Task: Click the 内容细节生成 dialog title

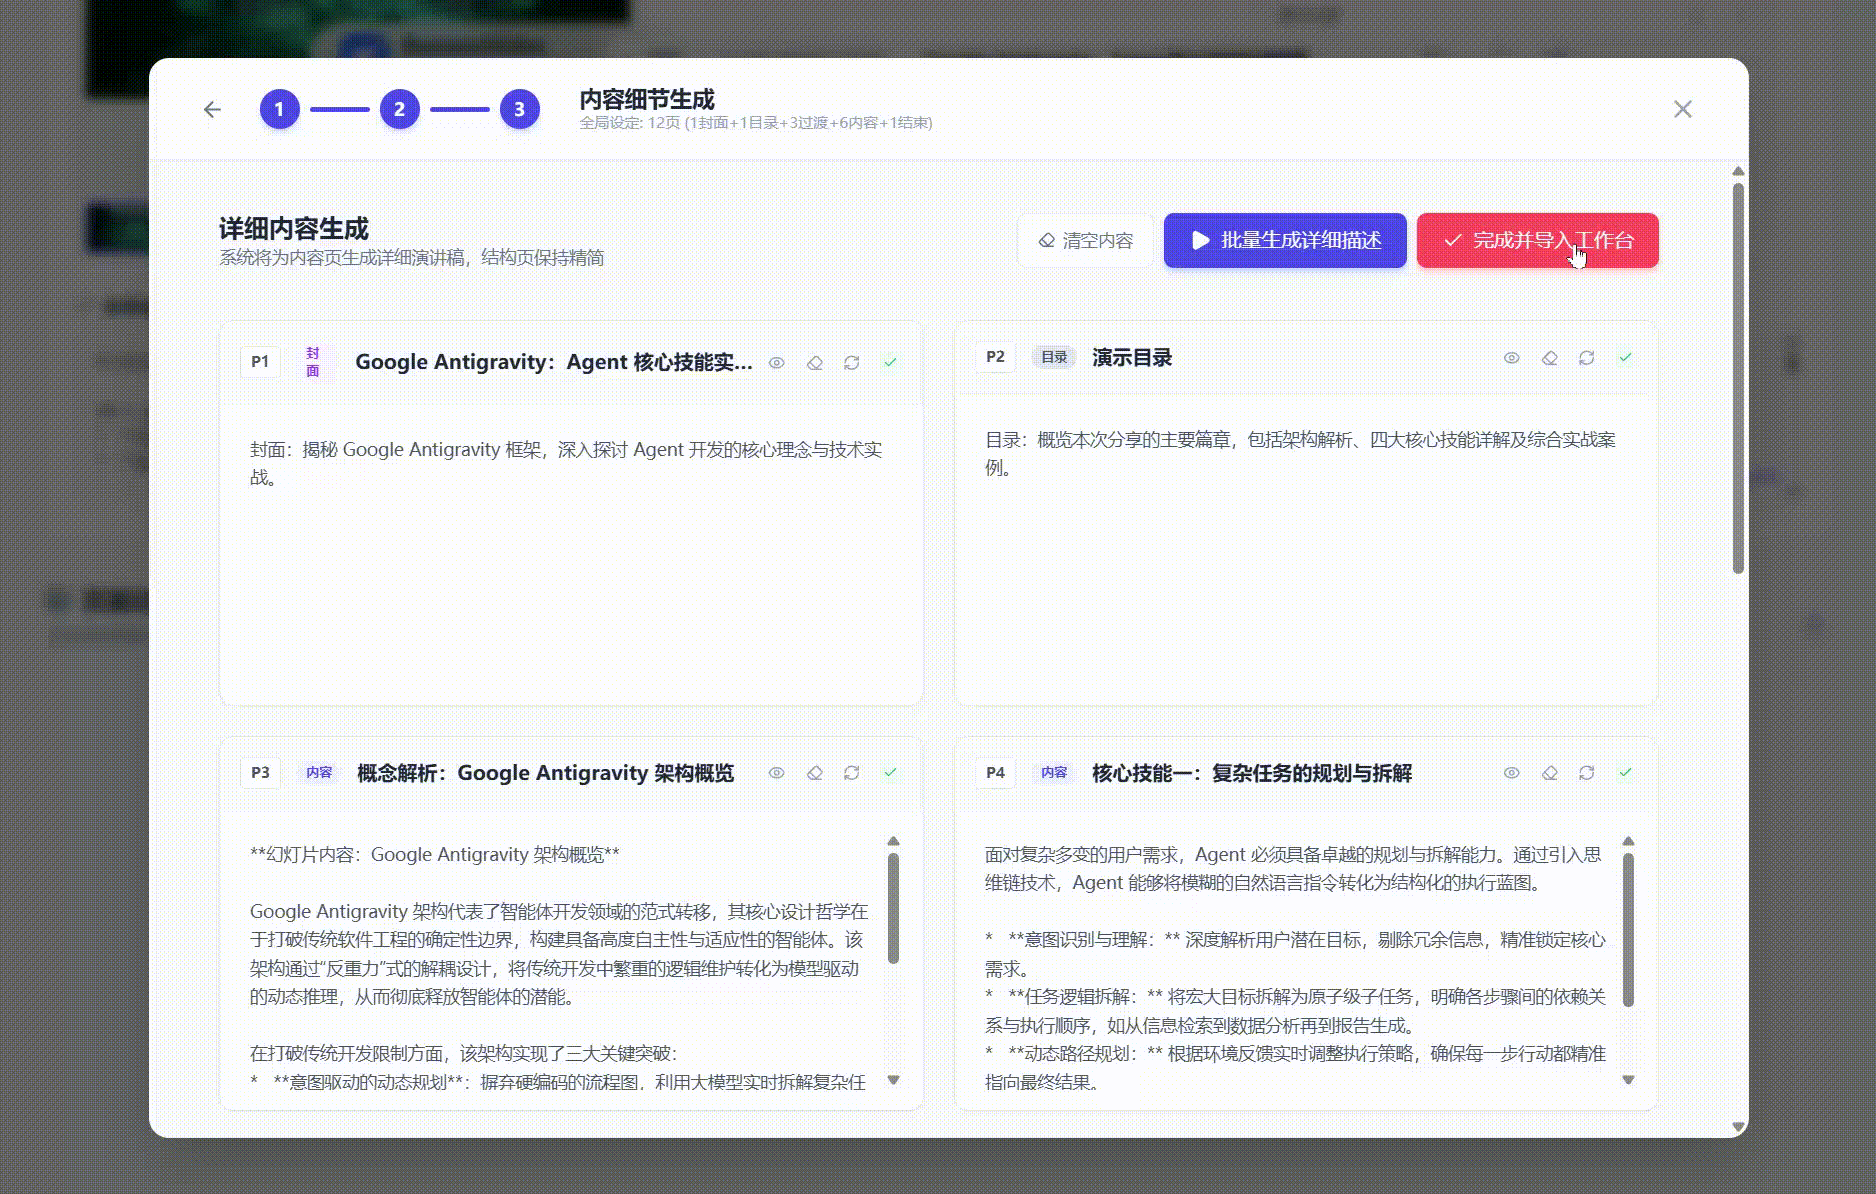Action: click(x=647, y=99)
